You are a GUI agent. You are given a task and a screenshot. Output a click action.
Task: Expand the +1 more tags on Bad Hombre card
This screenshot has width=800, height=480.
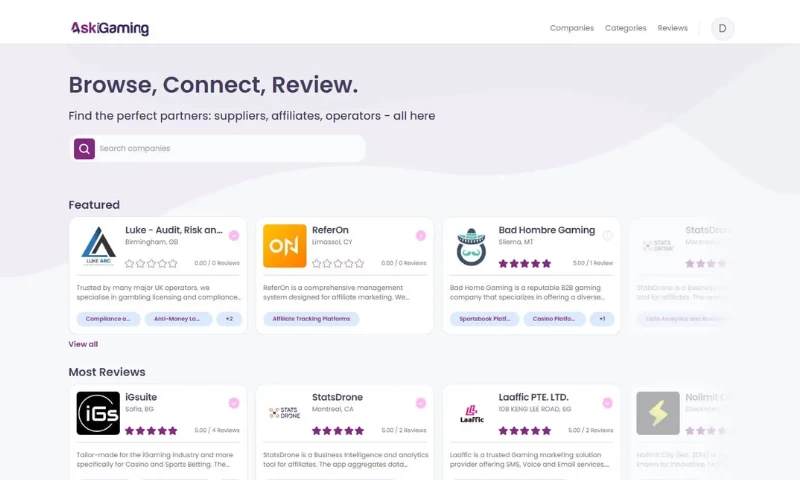click(x=602, y=319)
